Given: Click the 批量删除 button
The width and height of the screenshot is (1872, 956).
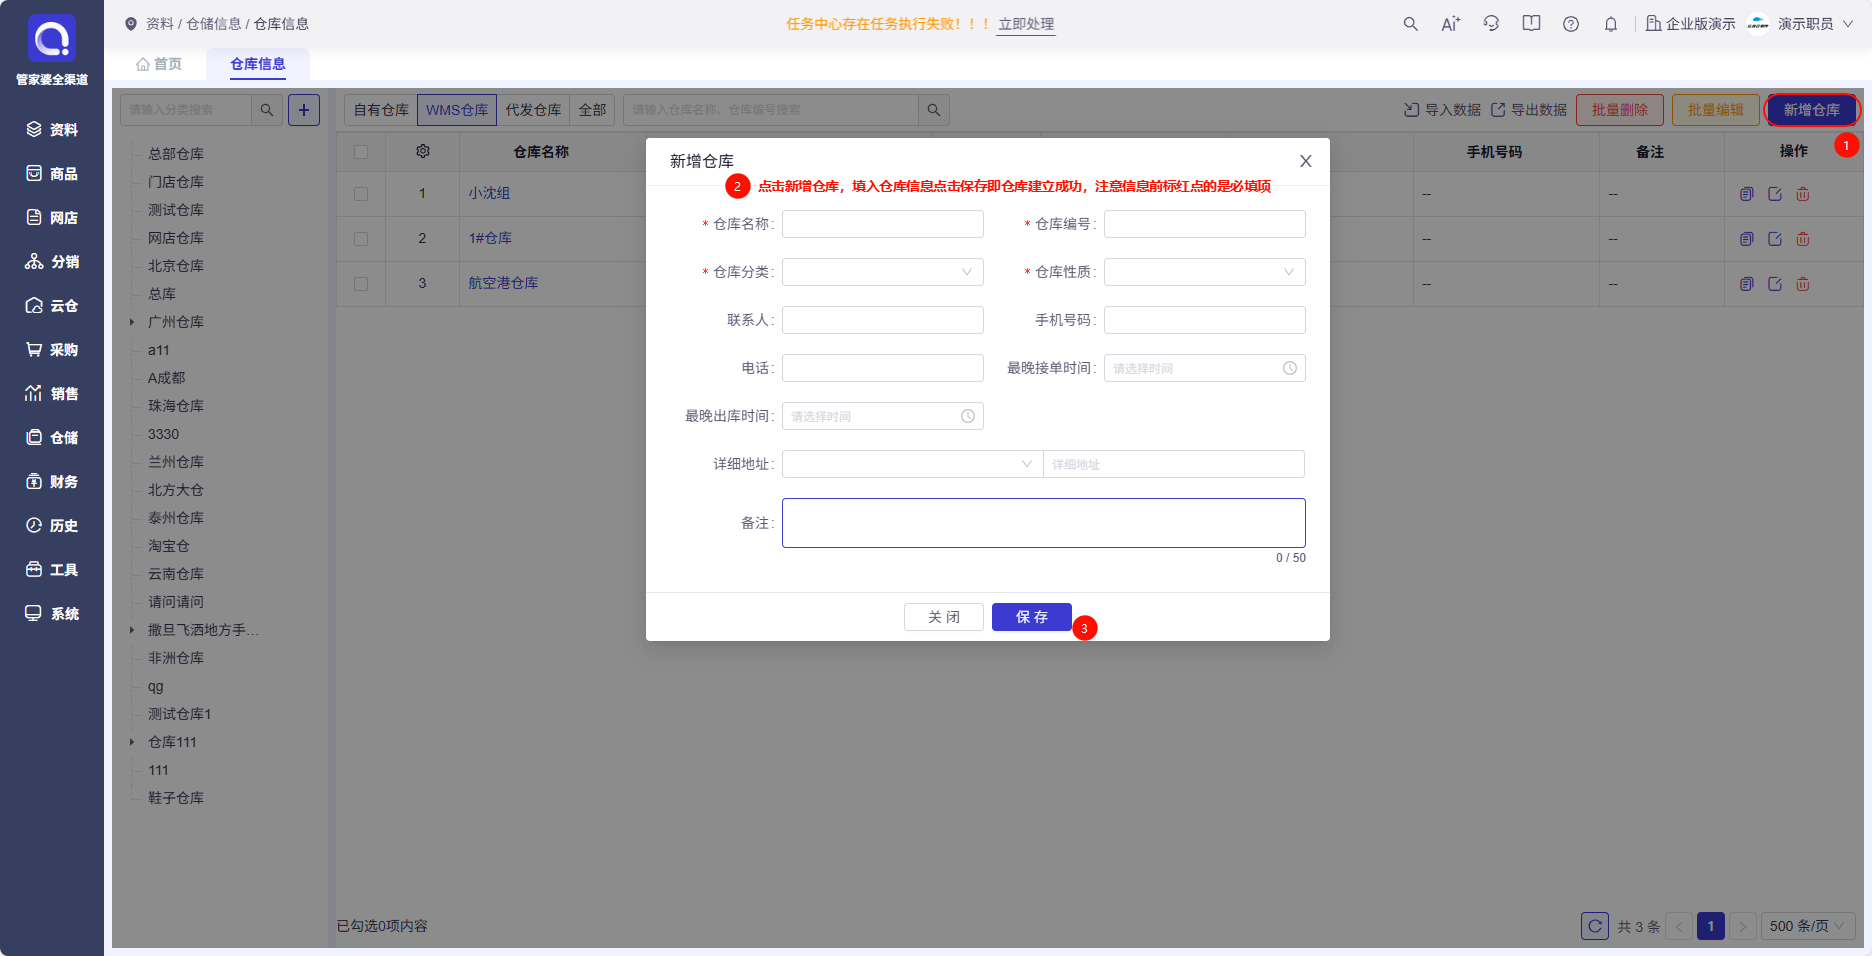Looking at the screenshot, I should click(1620, 110).
